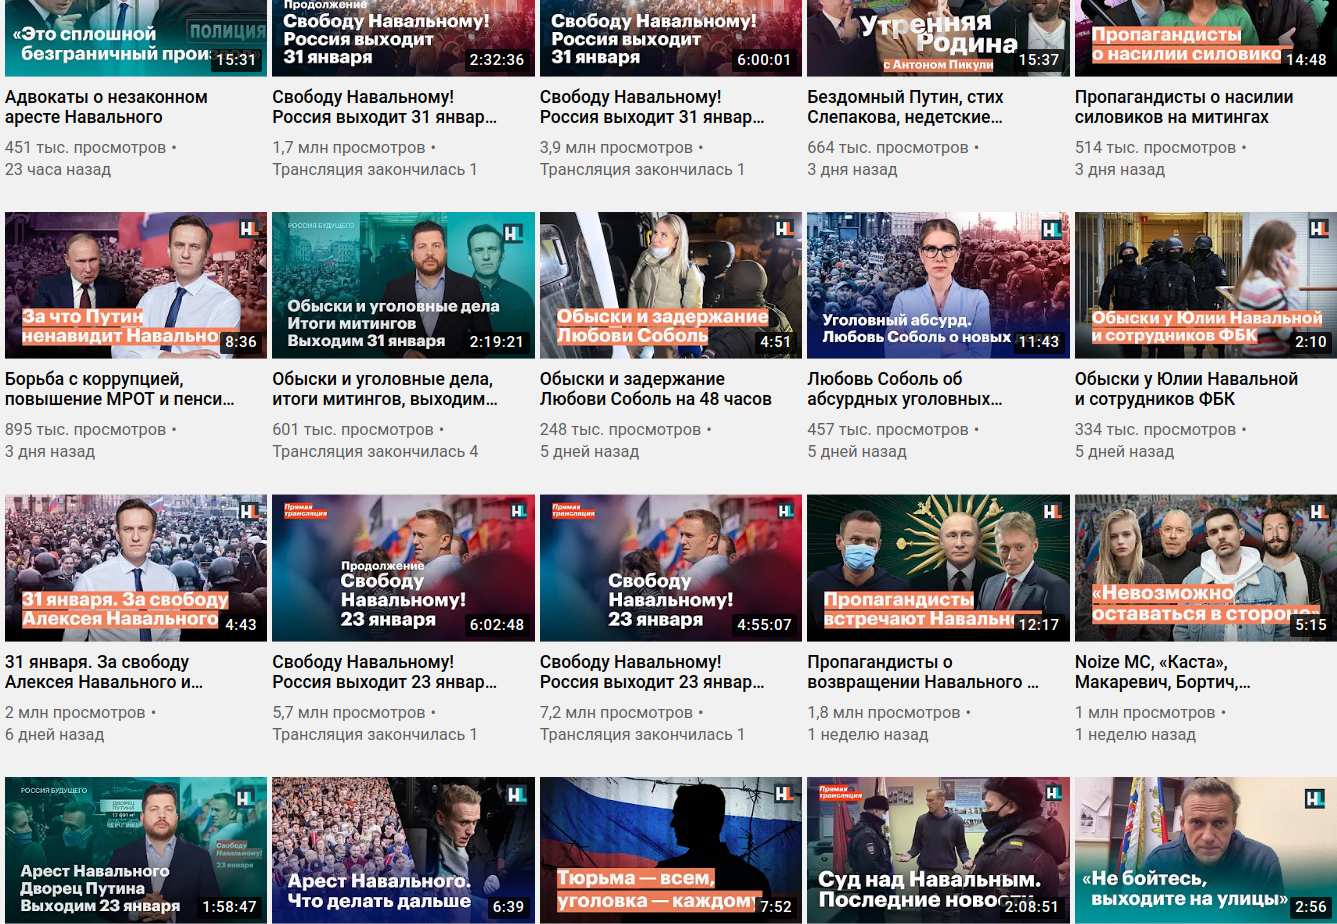Viewport: 1337px width, 924px height.
Task: Click the '664 тыс. просмотров' text
Action: (x=888, y=148)
